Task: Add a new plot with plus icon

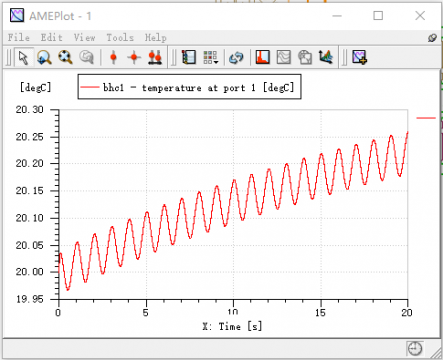Action: 360,58
